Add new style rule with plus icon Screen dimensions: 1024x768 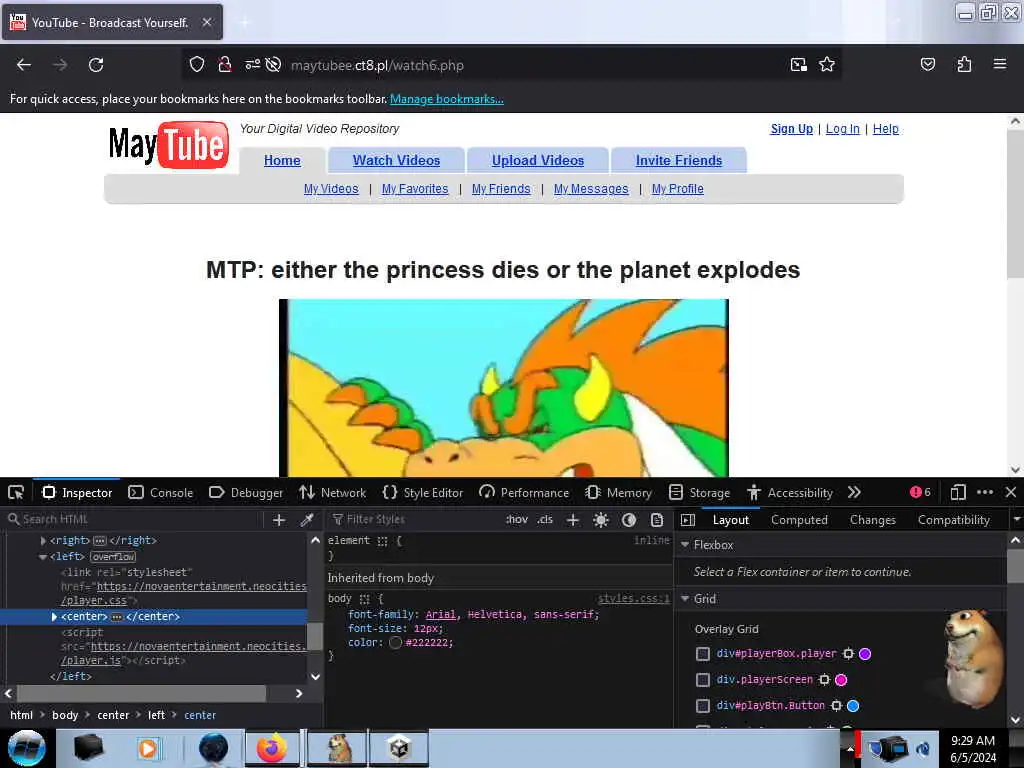pos(573,520)
